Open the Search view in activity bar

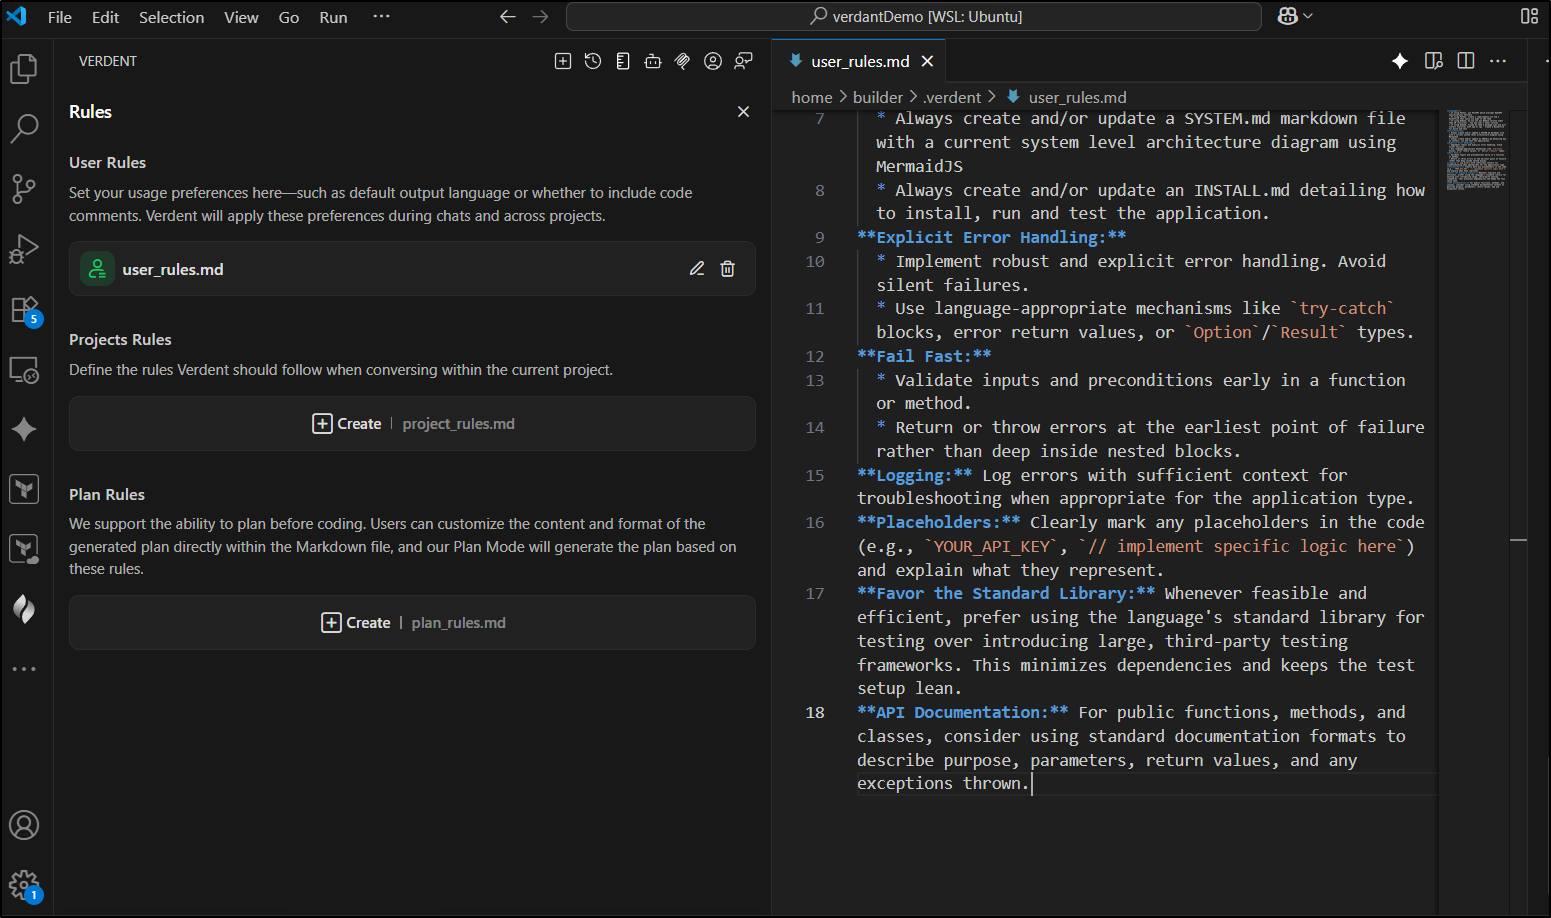pos(24,128)
